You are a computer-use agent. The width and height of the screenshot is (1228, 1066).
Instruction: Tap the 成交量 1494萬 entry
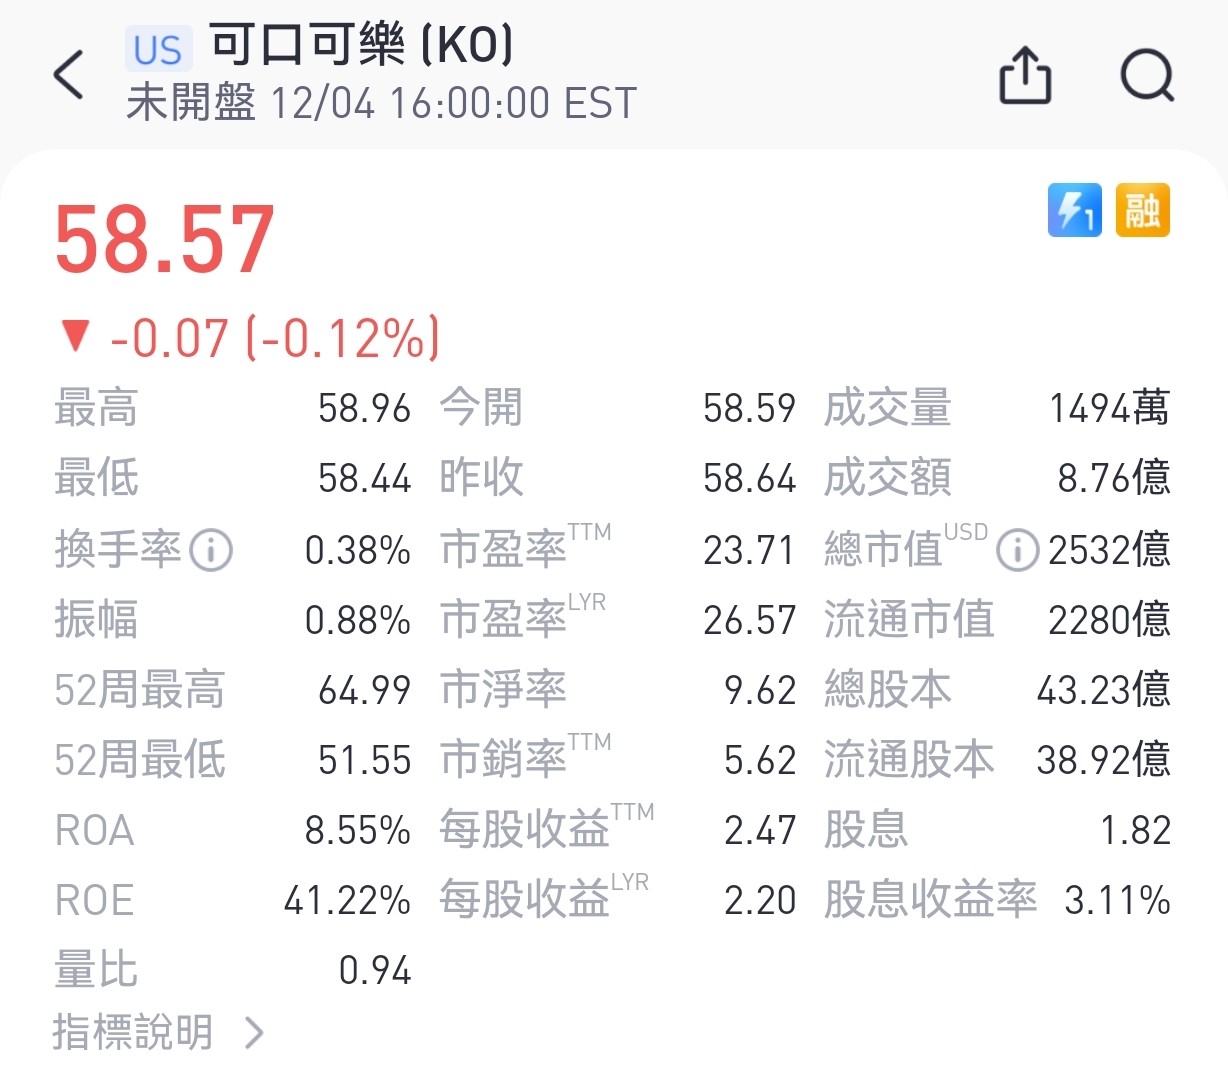click(996, 408)
